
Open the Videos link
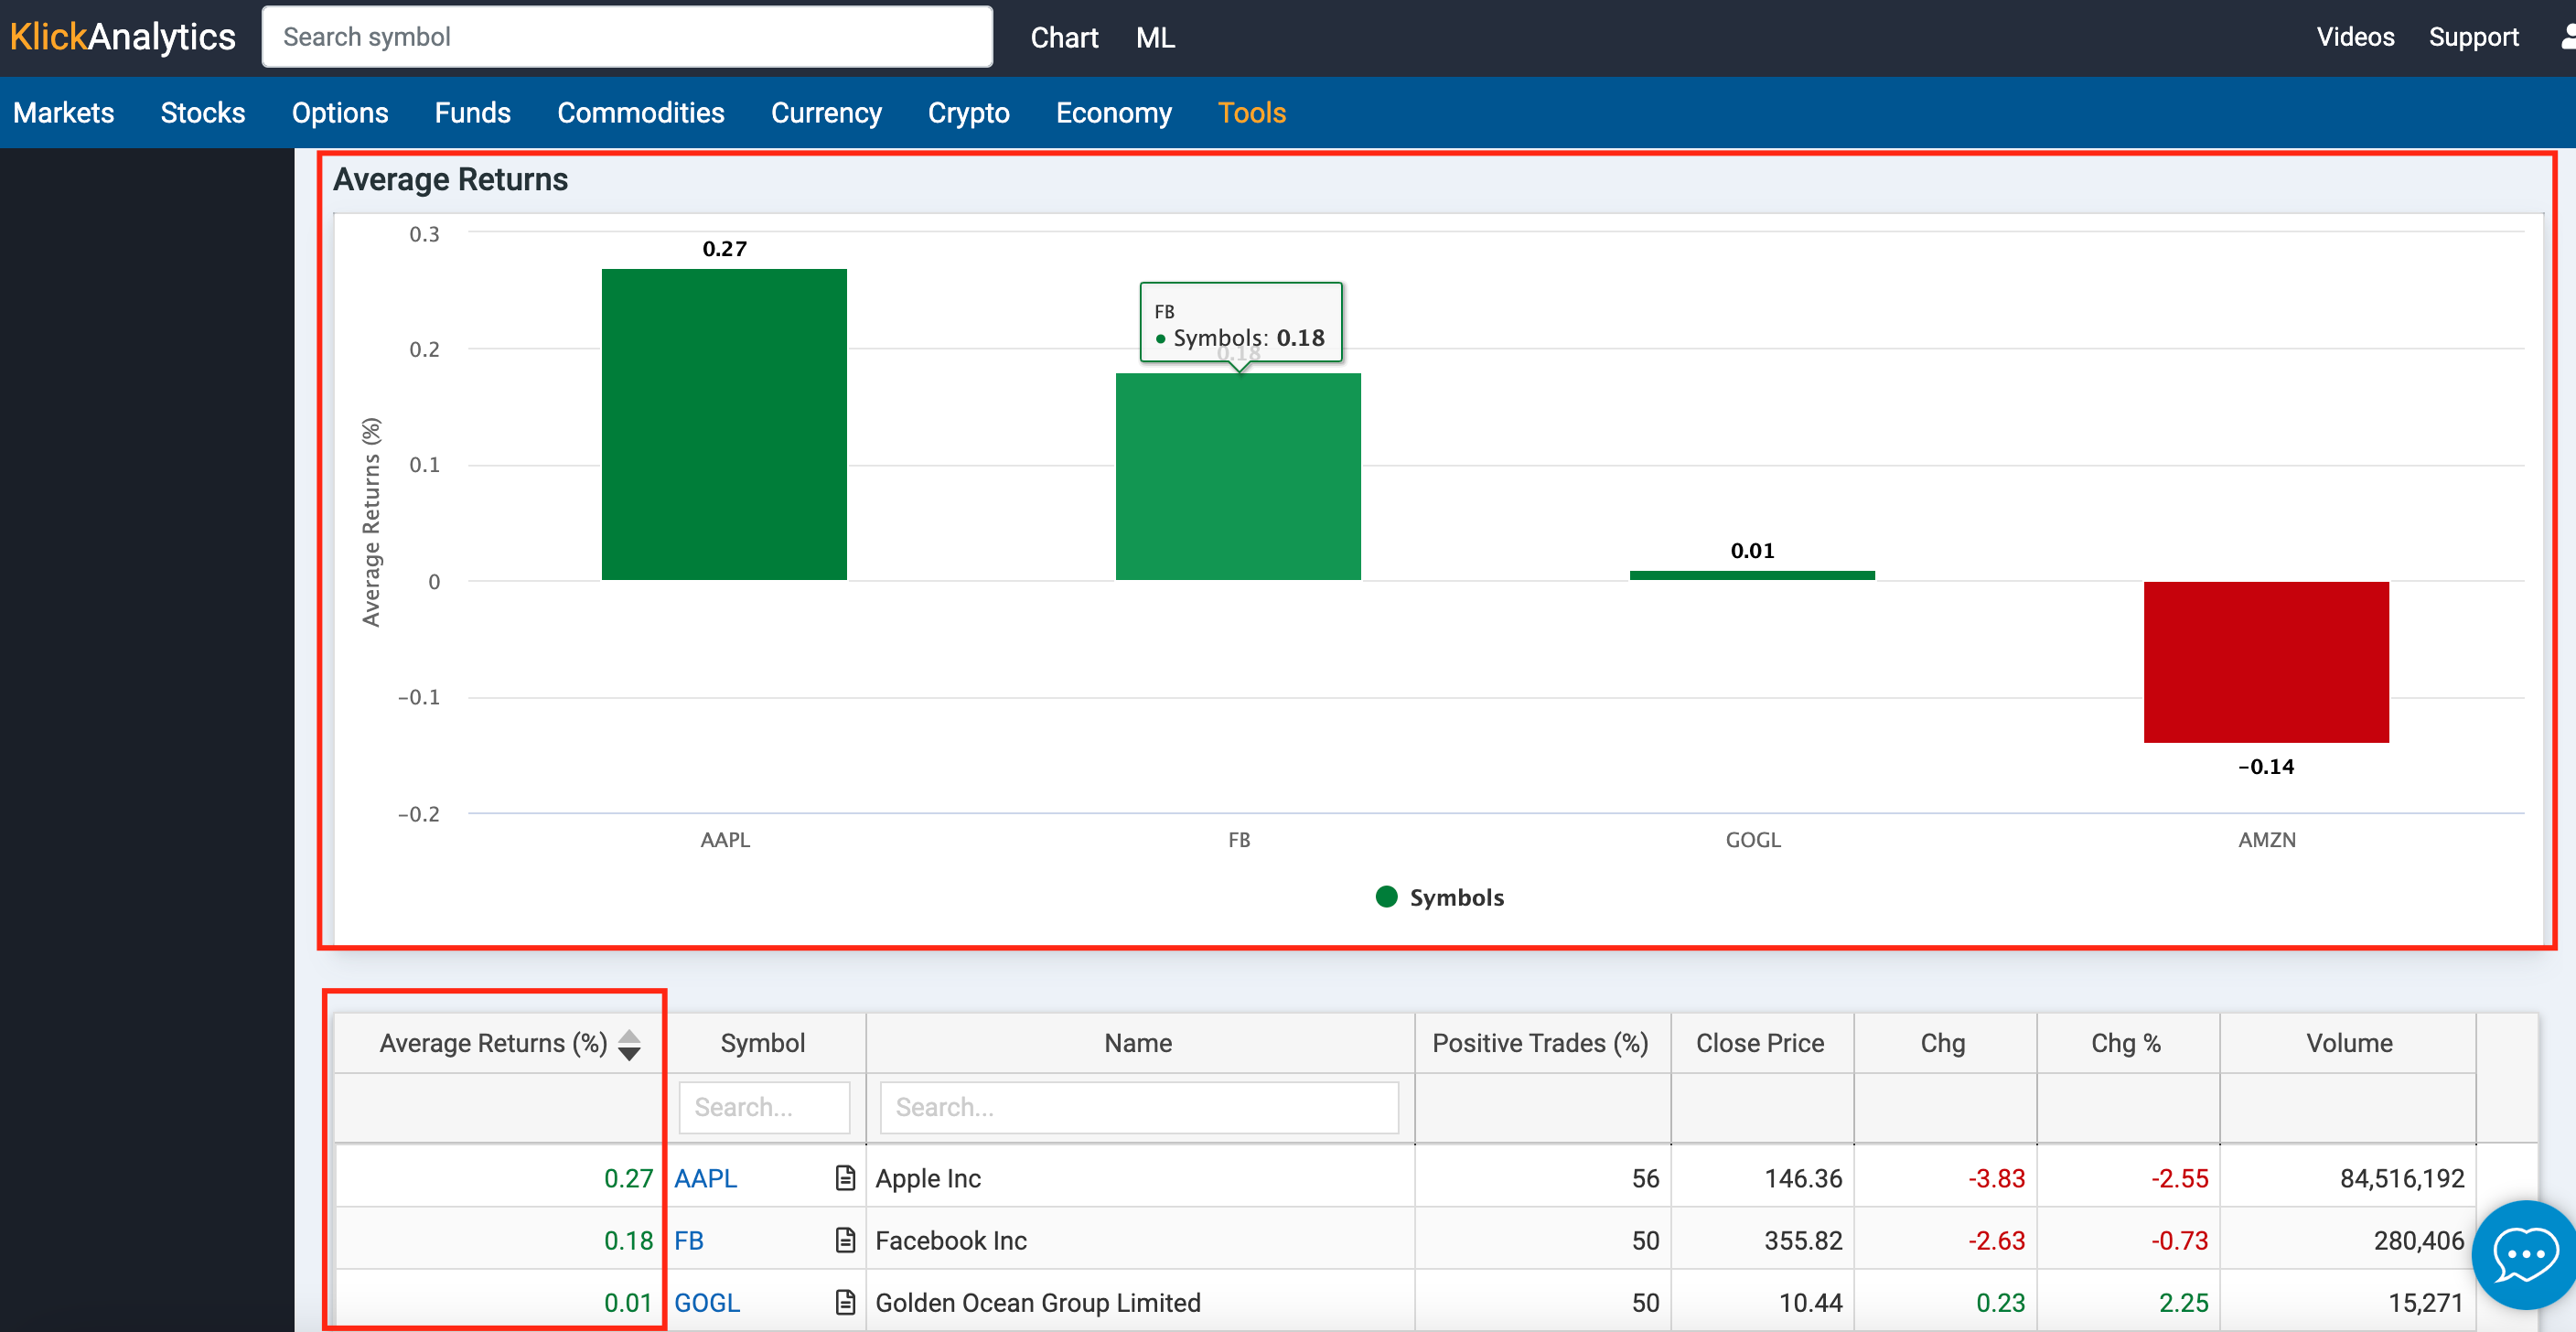[x=2355, y=37]
